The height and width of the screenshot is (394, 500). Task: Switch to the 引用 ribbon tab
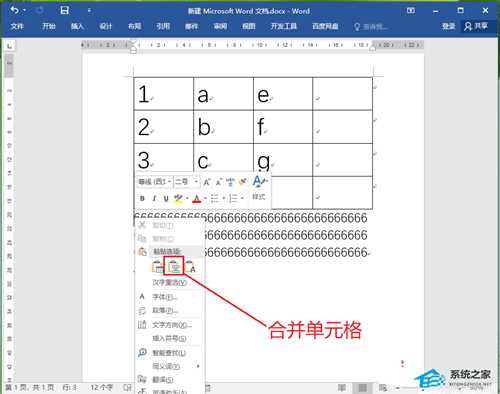(163, 26)
